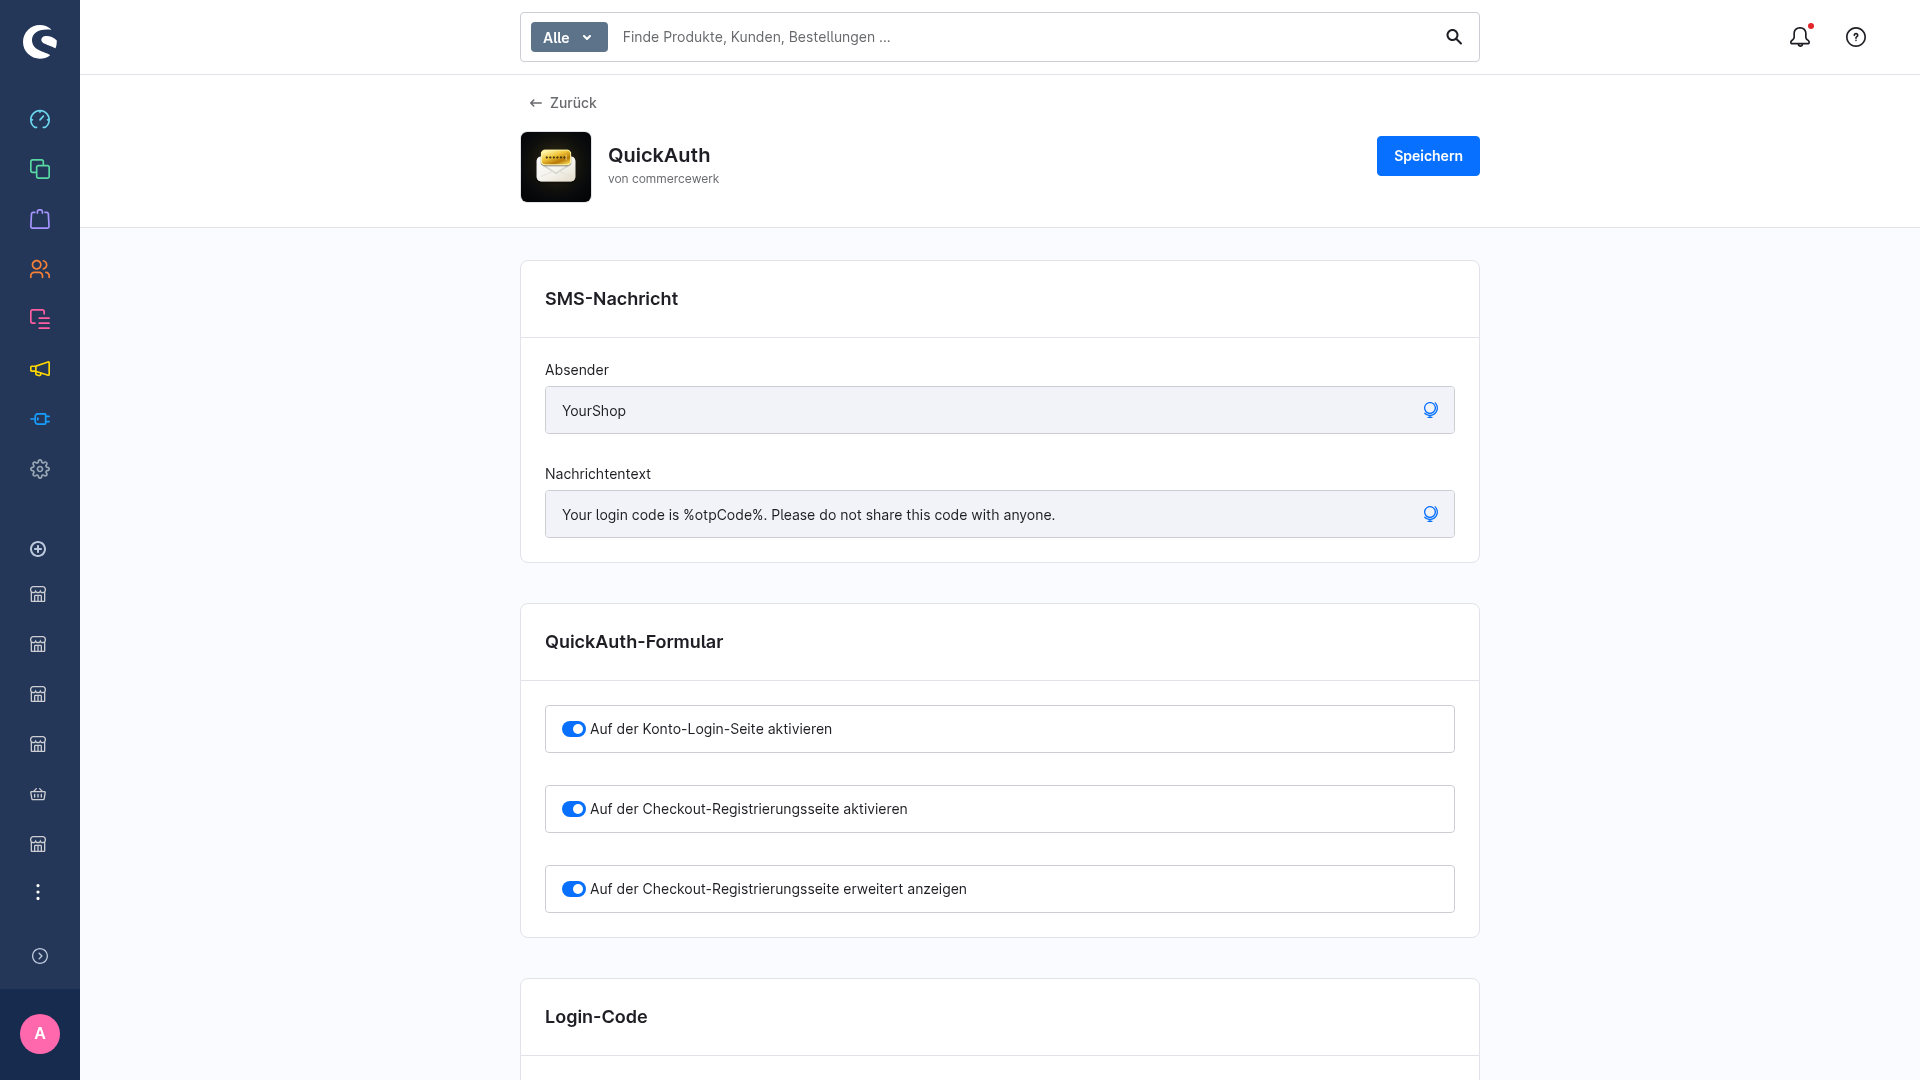Image resolution: width=1920 pixels, height=1080 pixels.
Task: Click the QuickAuth plugin logo
Action: coord(556,167)
